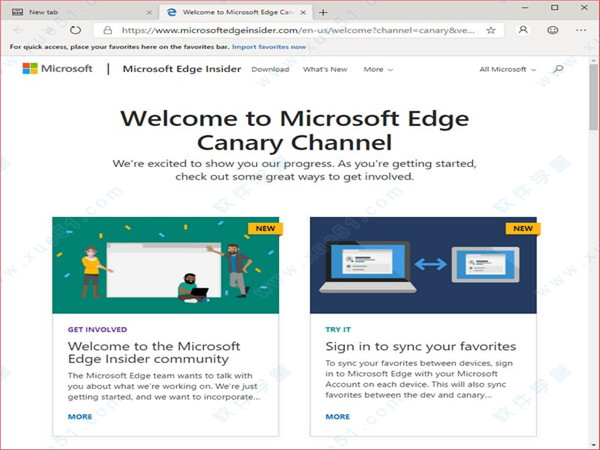
Task: Expand the All Microsoft dropdown
Action: pyautogui.click(x=507, y=69)
